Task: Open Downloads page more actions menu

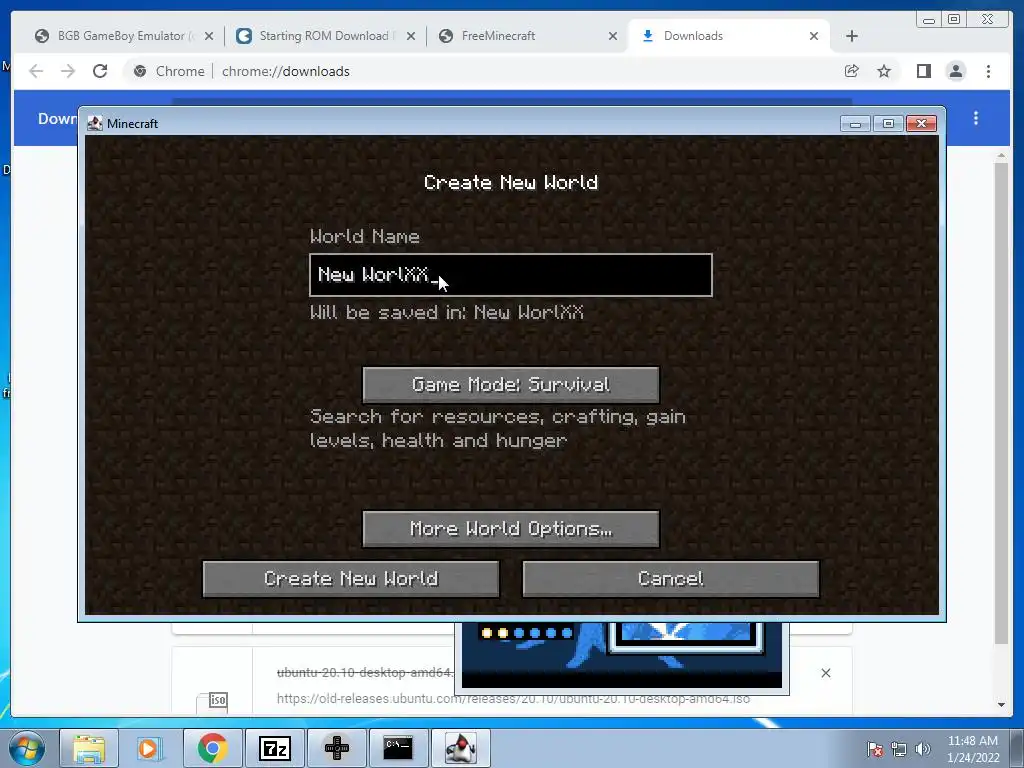Action: coord(976,118)
